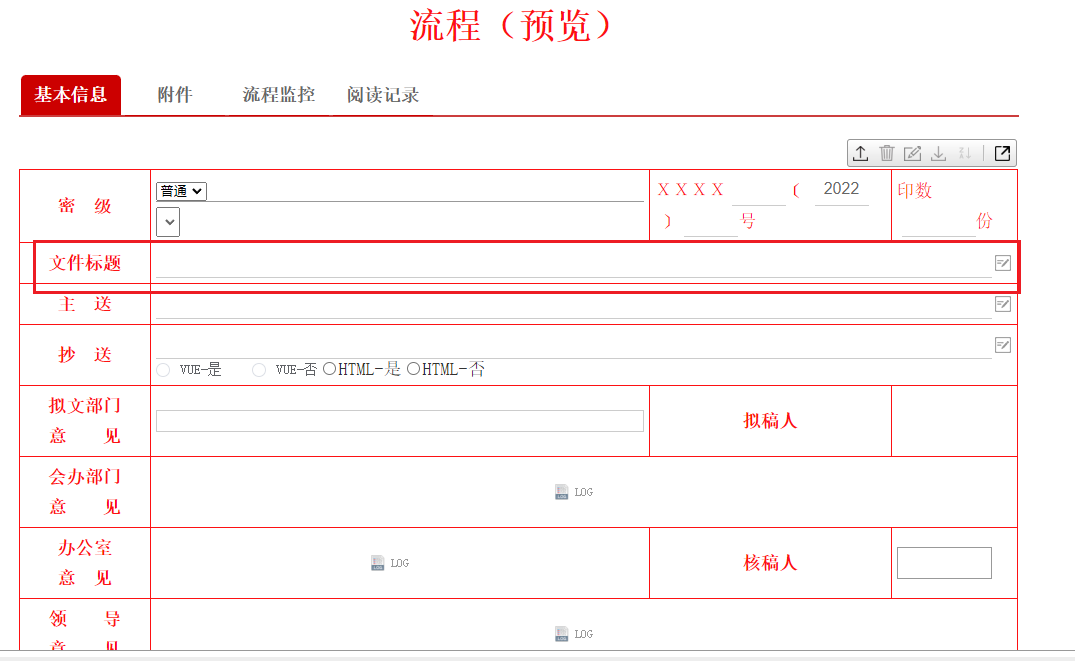
Task: Click the 抄送 input field
Action: tap(574, 345)
